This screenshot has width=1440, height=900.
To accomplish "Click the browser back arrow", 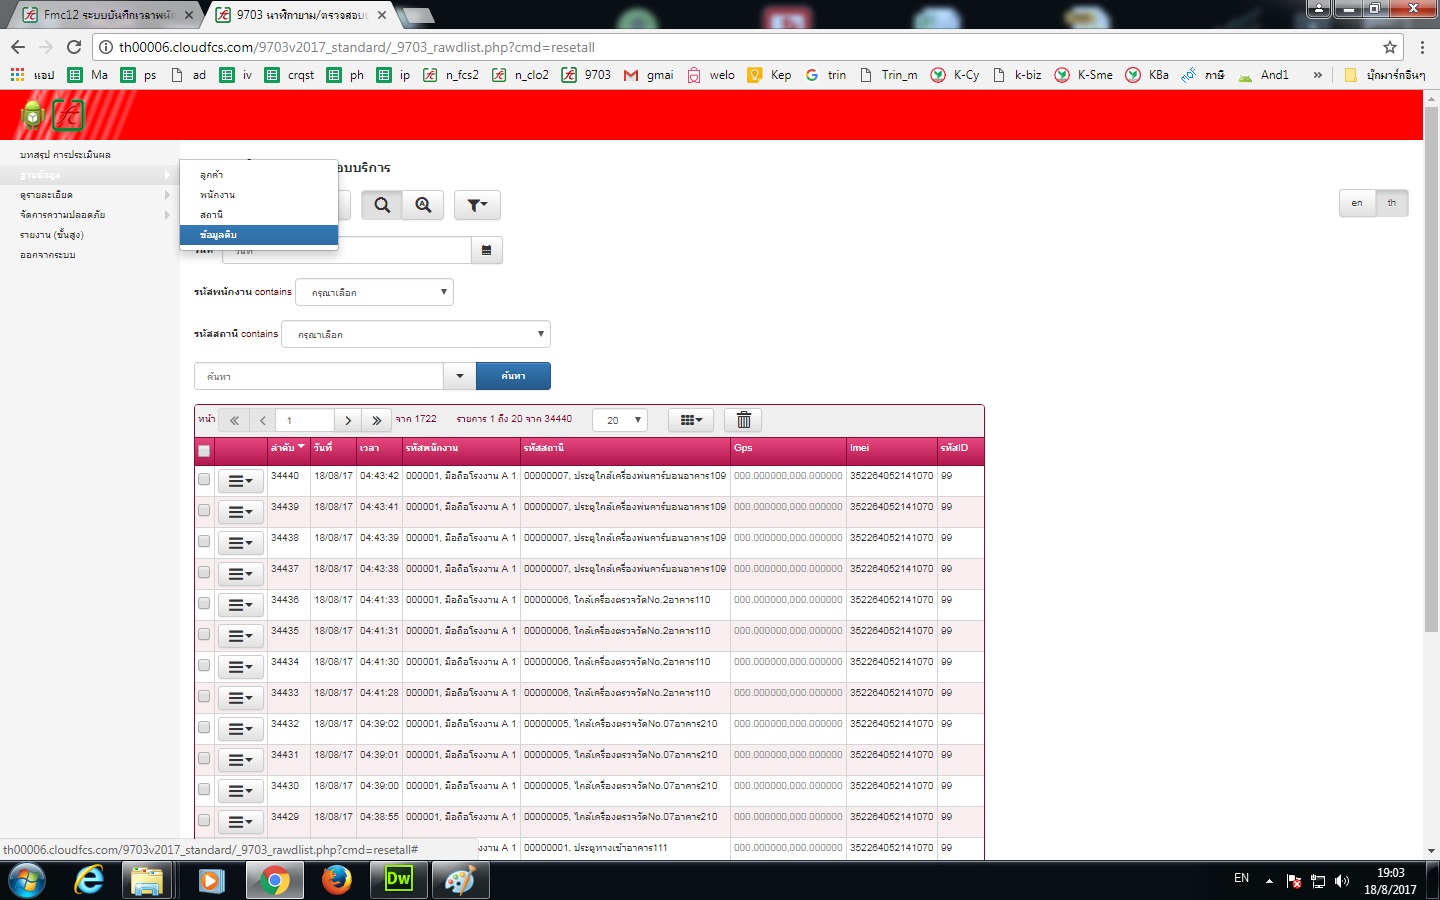I will tap(17, 47).
